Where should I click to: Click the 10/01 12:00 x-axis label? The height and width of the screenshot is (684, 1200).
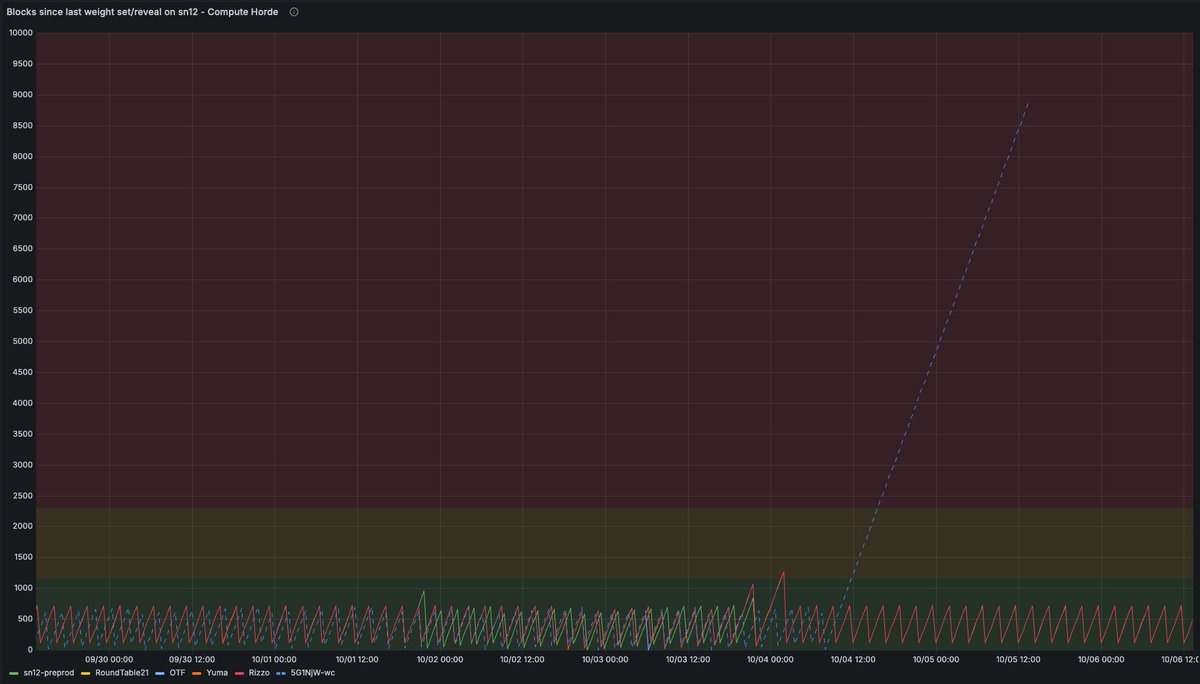(356, 660)
